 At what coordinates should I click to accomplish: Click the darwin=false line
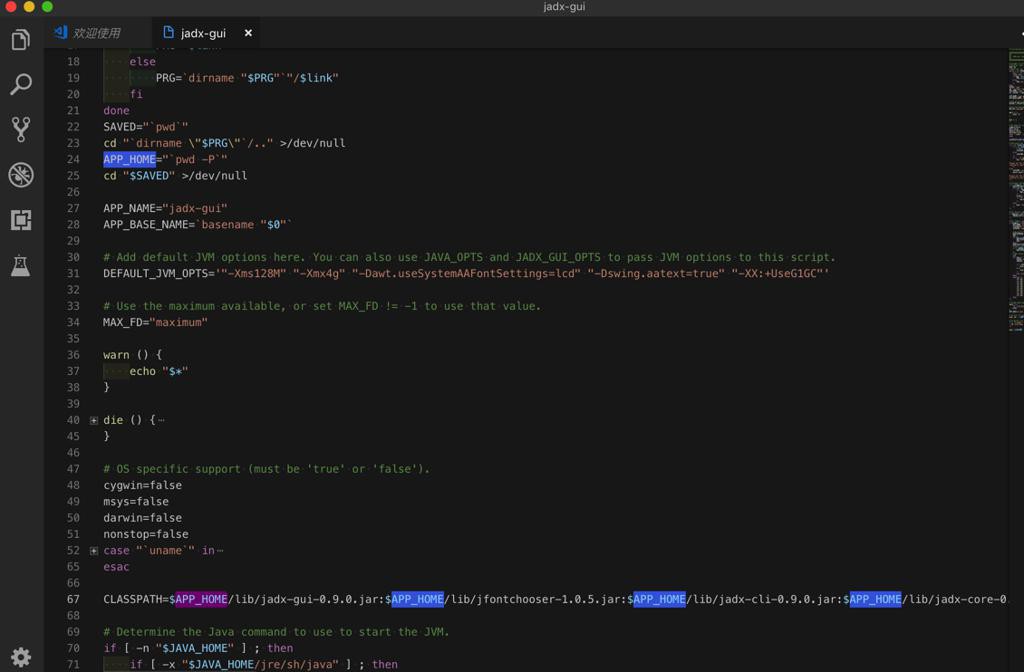tap(142, 518)
